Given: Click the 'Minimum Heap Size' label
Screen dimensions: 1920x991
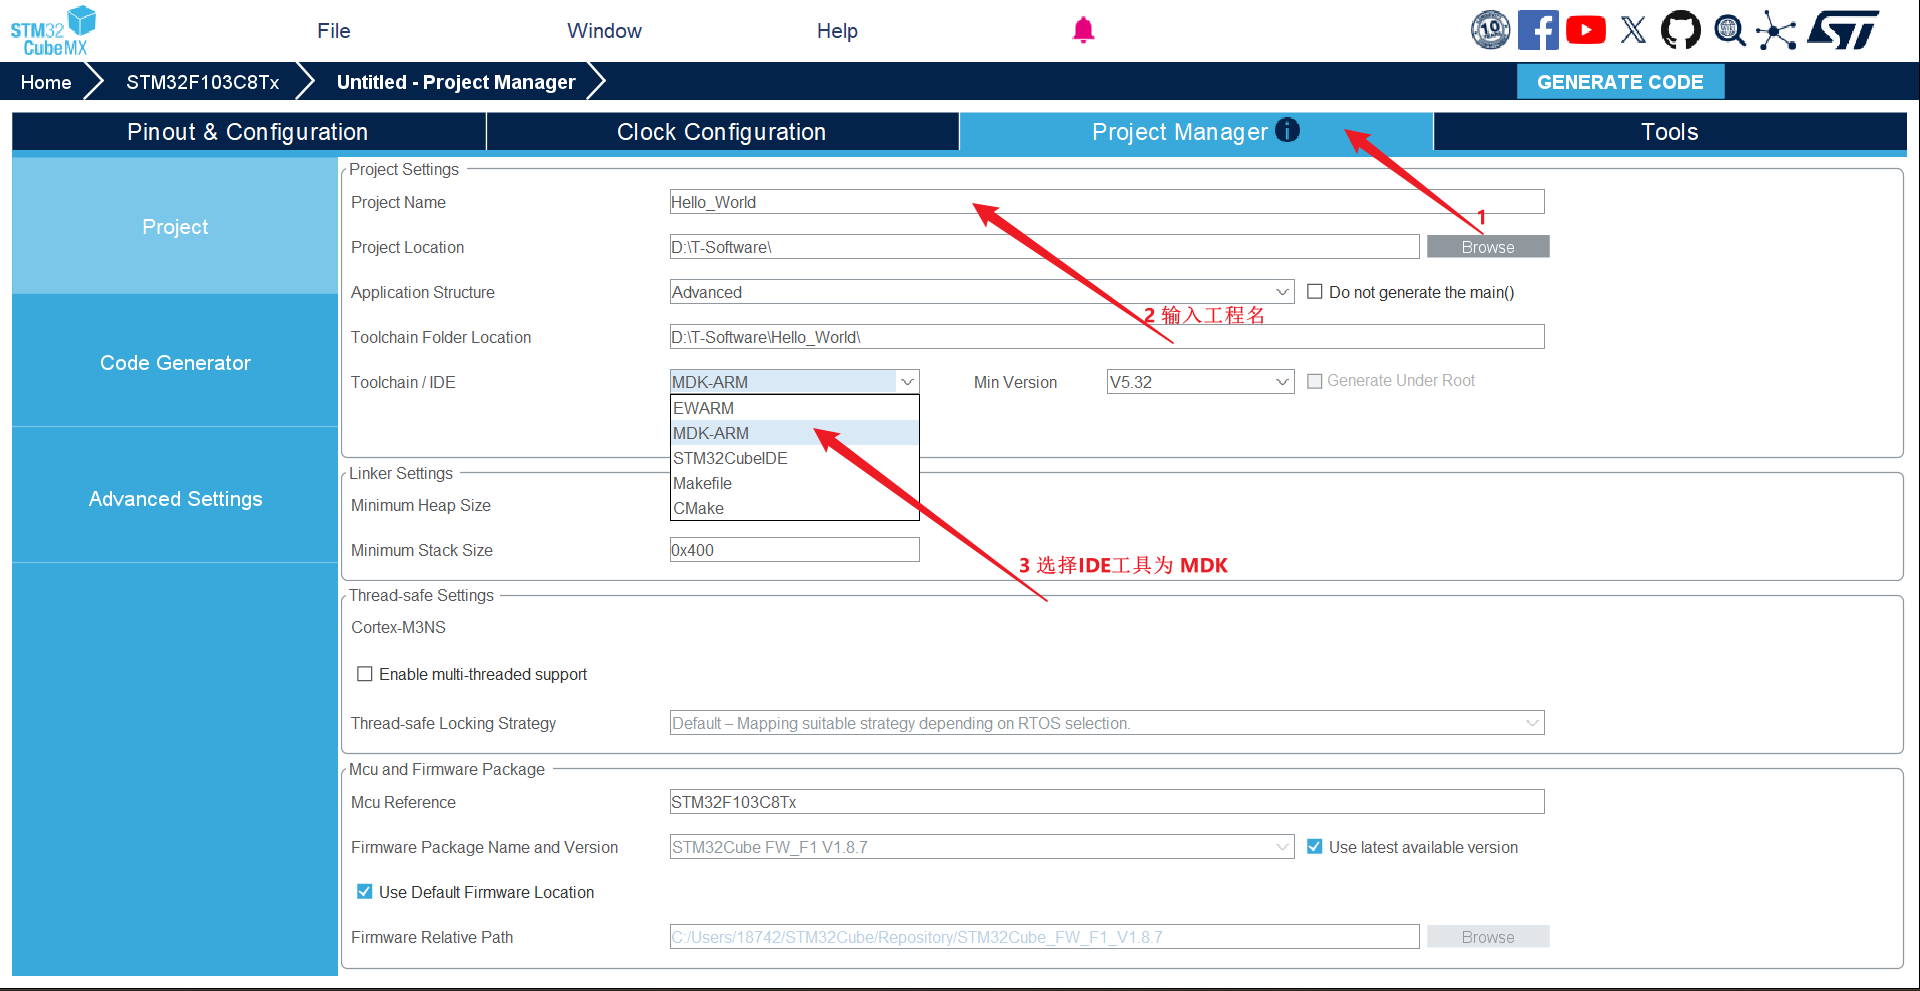Looking at the screenshot, I should (421, 505).
